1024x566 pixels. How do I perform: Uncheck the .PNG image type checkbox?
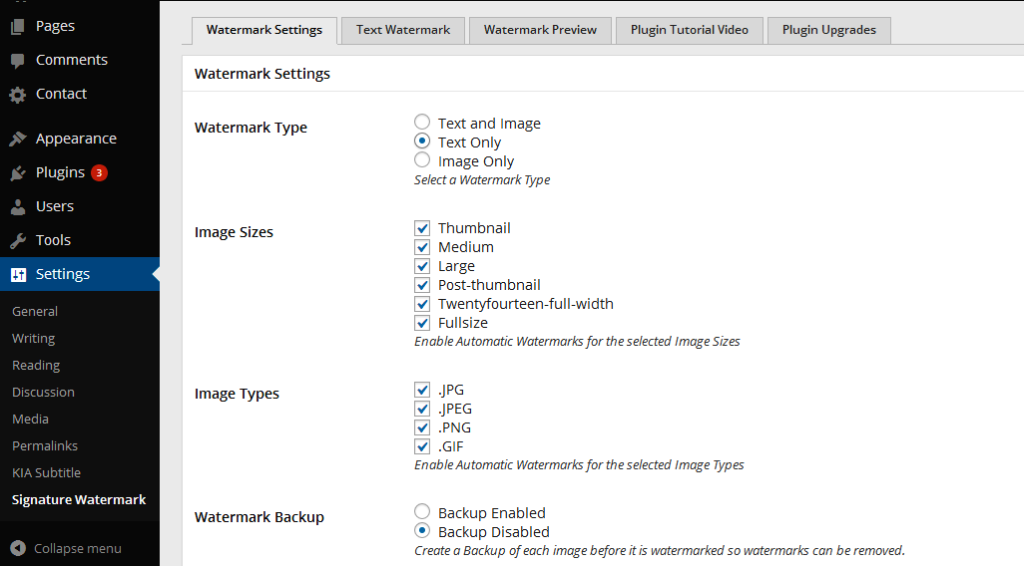422,428
